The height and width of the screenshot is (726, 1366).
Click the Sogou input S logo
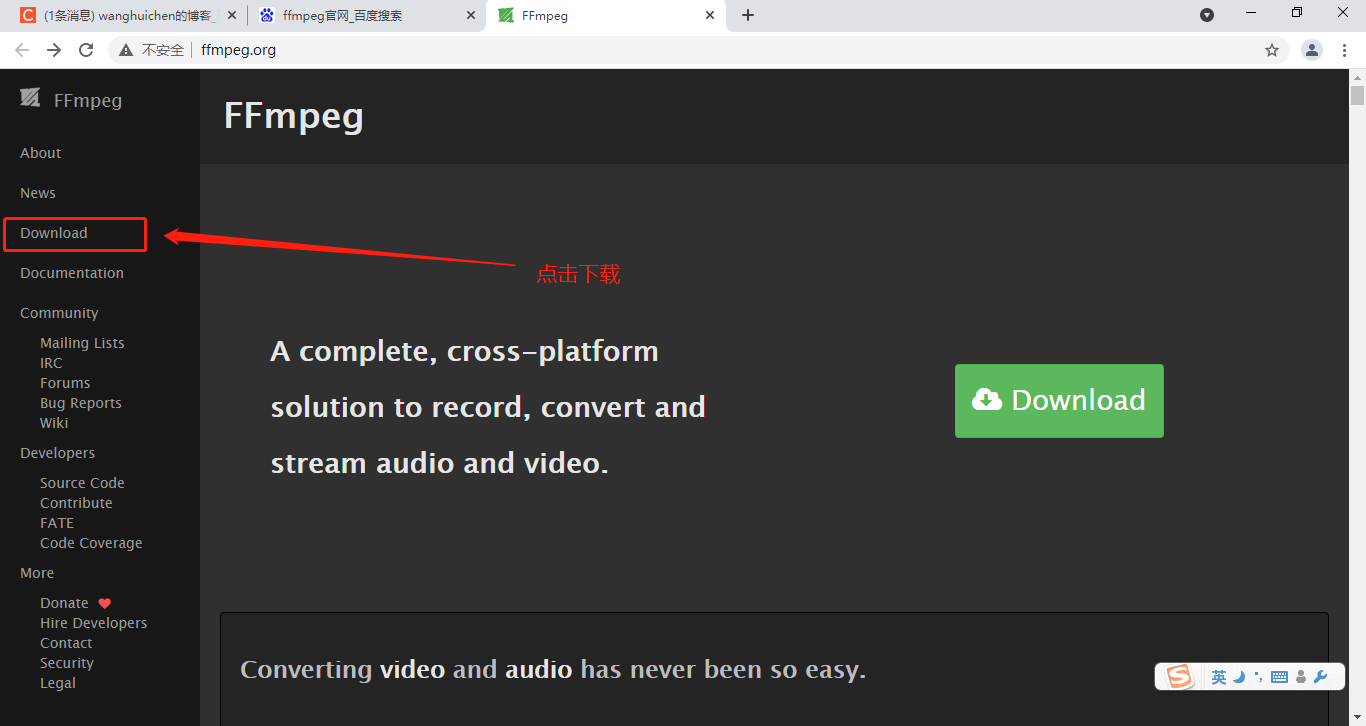pos(1180,677)
